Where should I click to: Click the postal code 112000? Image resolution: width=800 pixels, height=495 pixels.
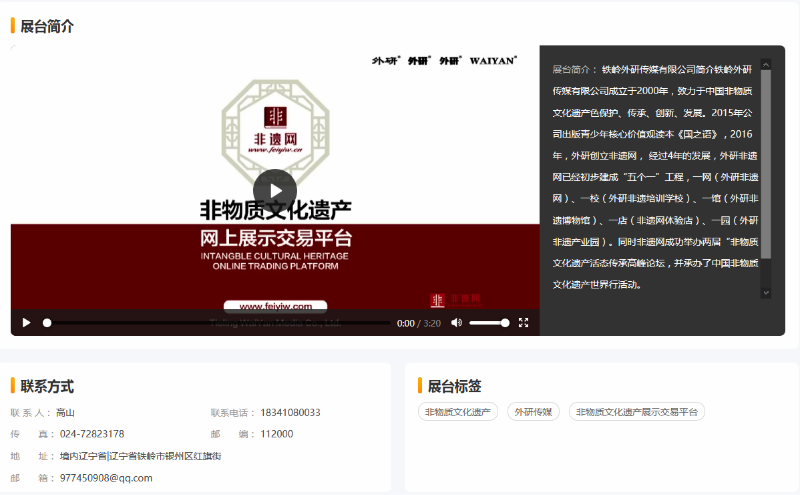click(277, 434)
